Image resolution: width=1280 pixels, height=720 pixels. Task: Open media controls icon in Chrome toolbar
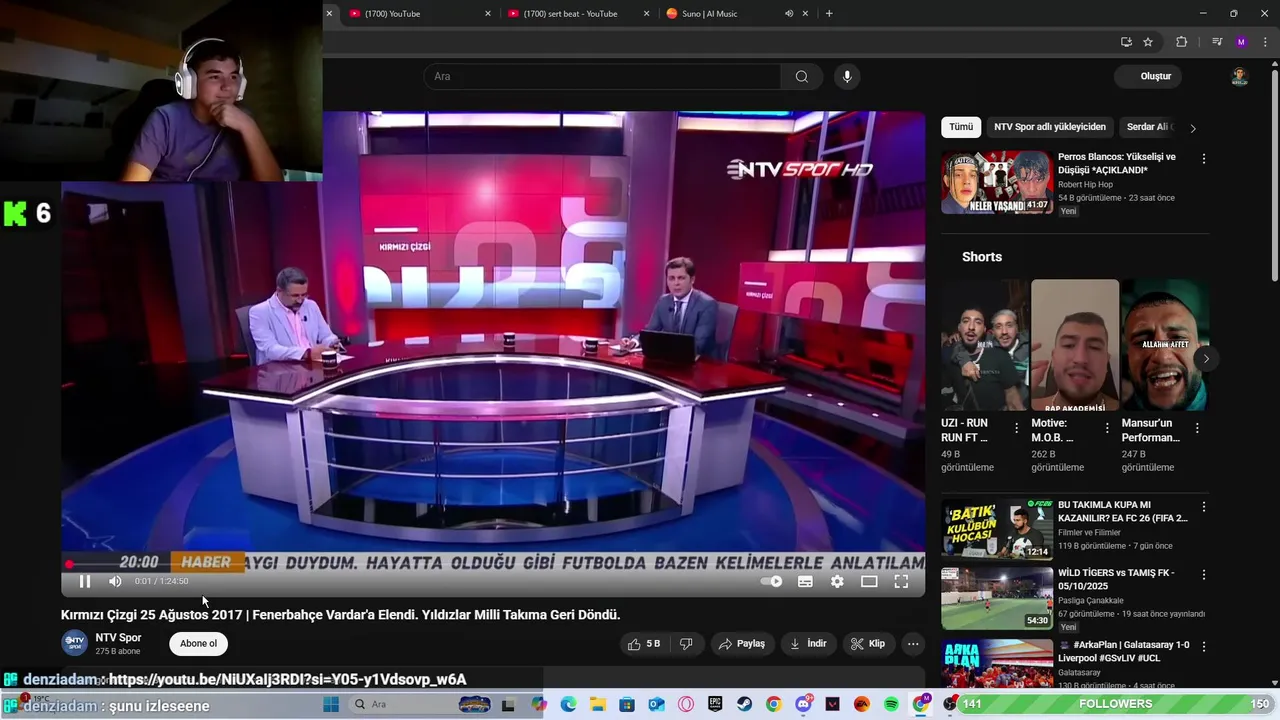coord(1217,42)
